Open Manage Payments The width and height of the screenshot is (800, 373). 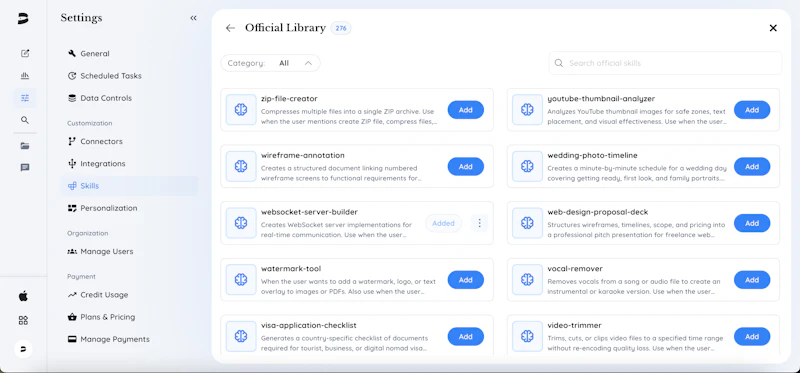(x=129, y=339)
